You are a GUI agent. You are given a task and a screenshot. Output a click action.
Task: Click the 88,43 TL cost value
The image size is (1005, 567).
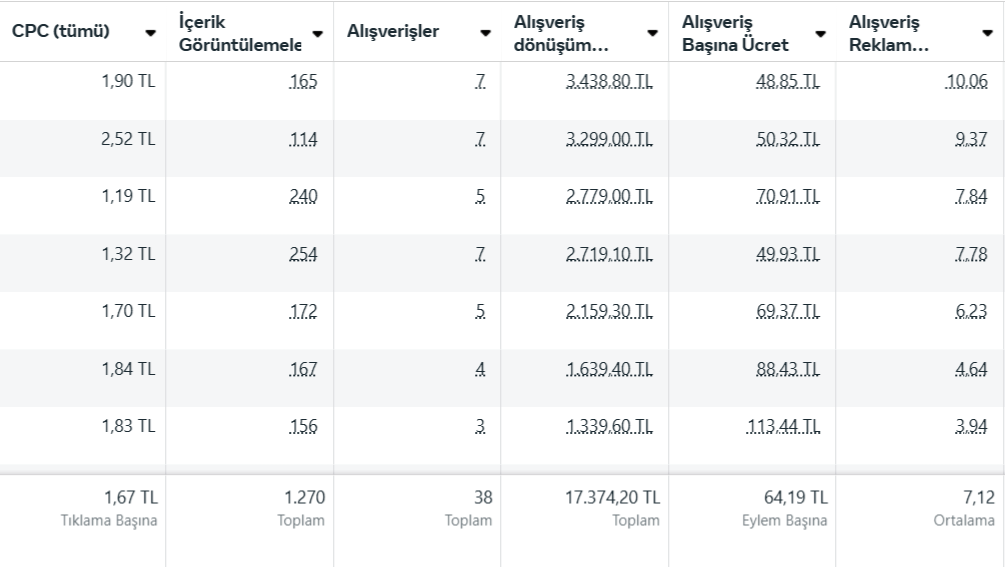787,369
